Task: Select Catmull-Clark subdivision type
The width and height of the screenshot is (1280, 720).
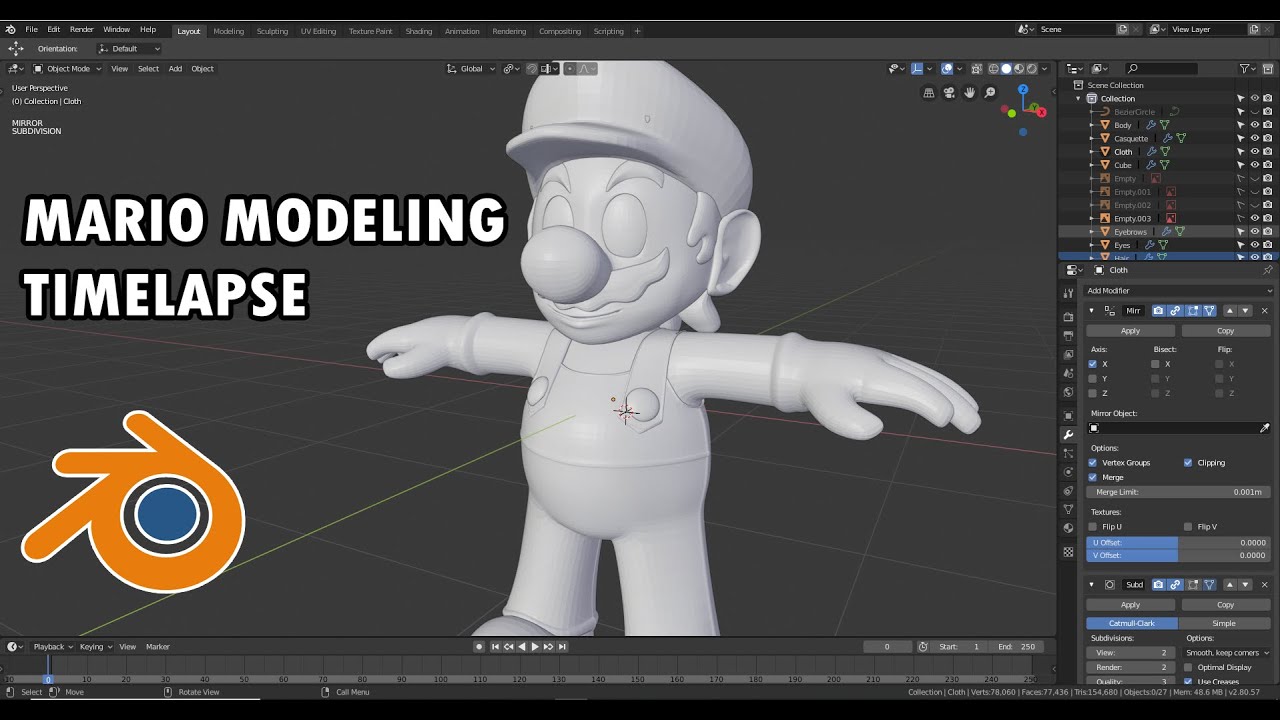Action: pos(1132,623)
